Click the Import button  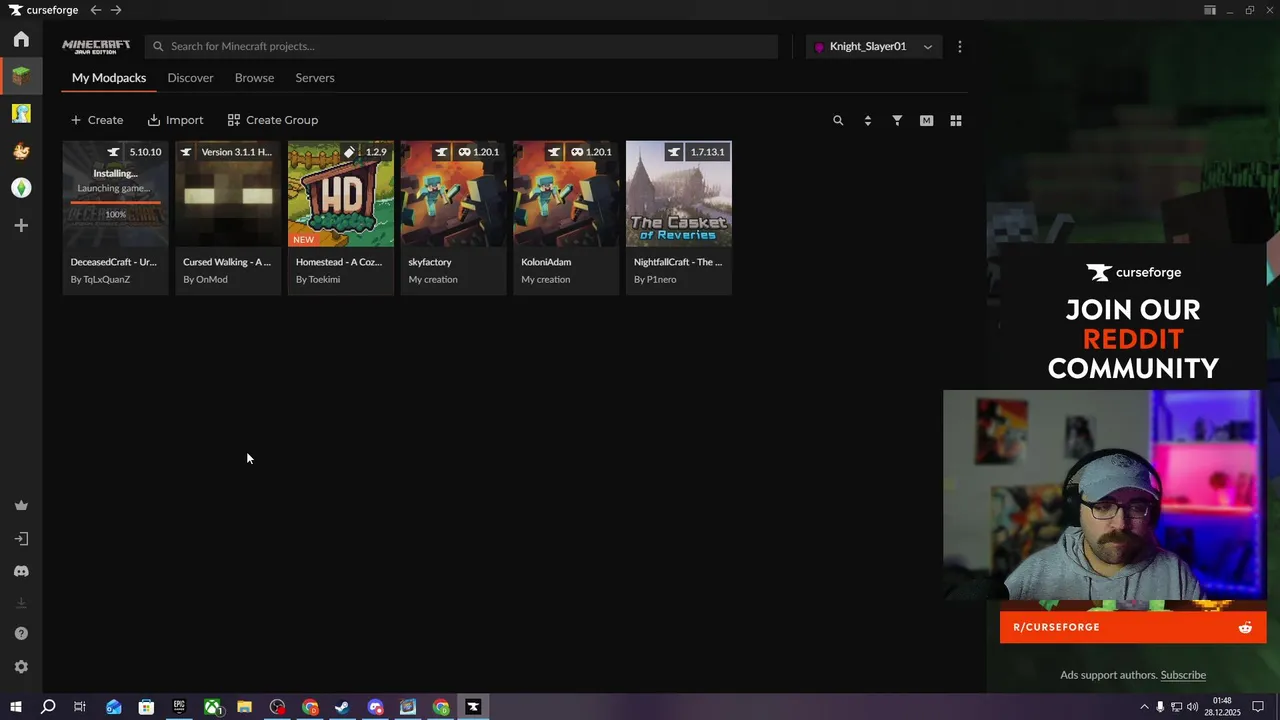[x=175, y=120]
